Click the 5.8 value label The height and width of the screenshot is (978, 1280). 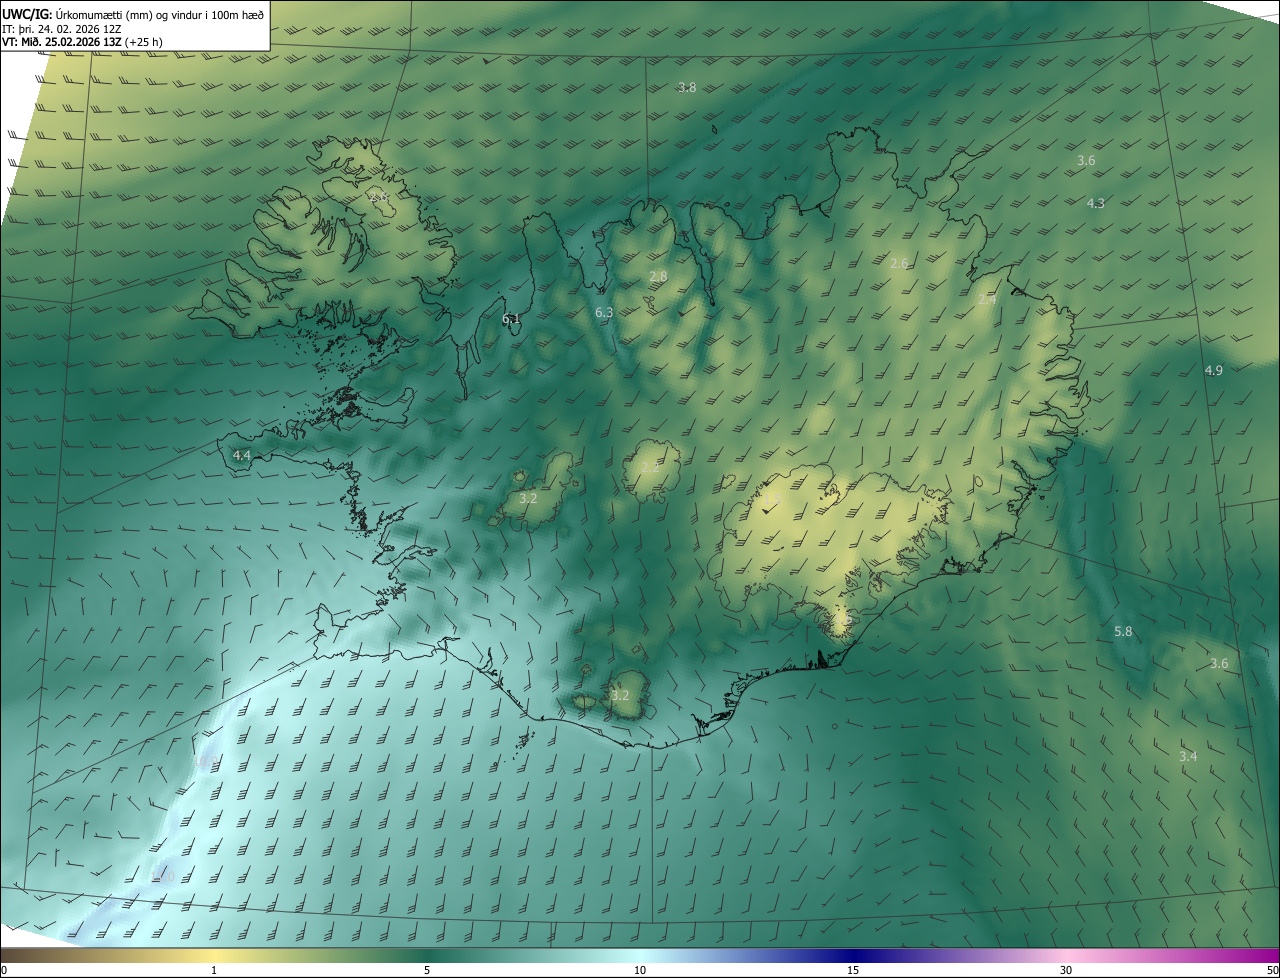point(1124,632)
